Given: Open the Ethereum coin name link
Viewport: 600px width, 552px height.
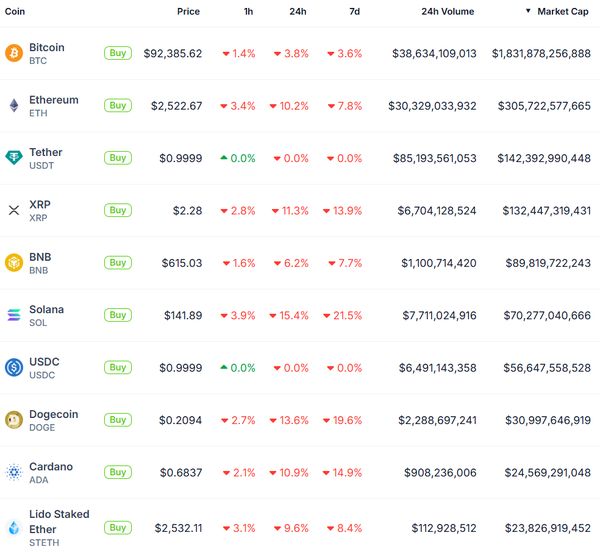Looking at the screenshot, I should [x=54, y=100].
